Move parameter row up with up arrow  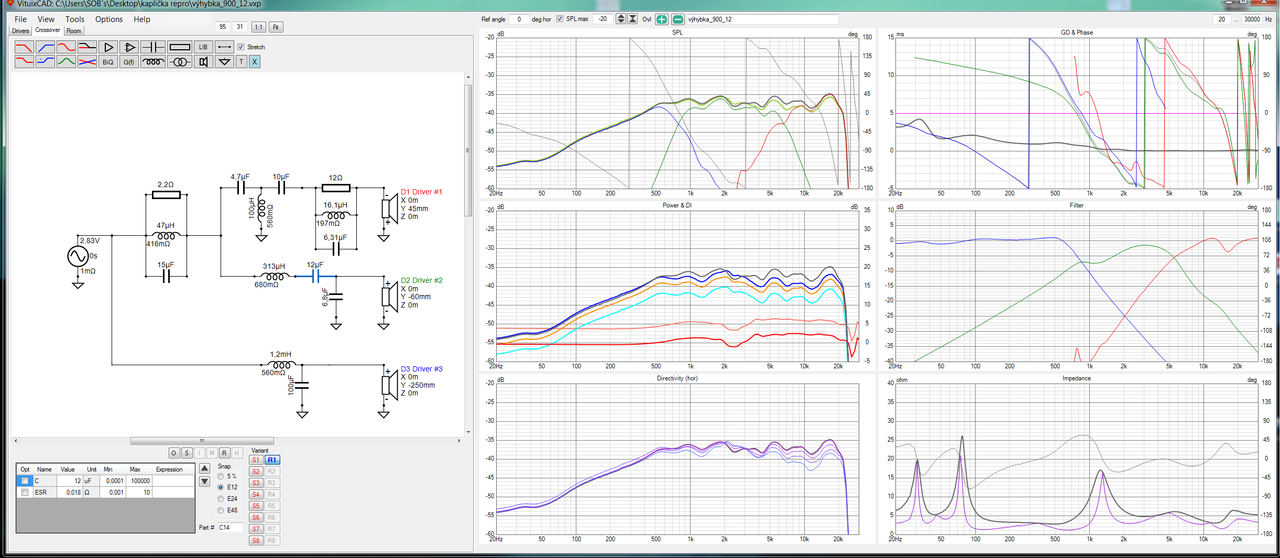(205, 469)
